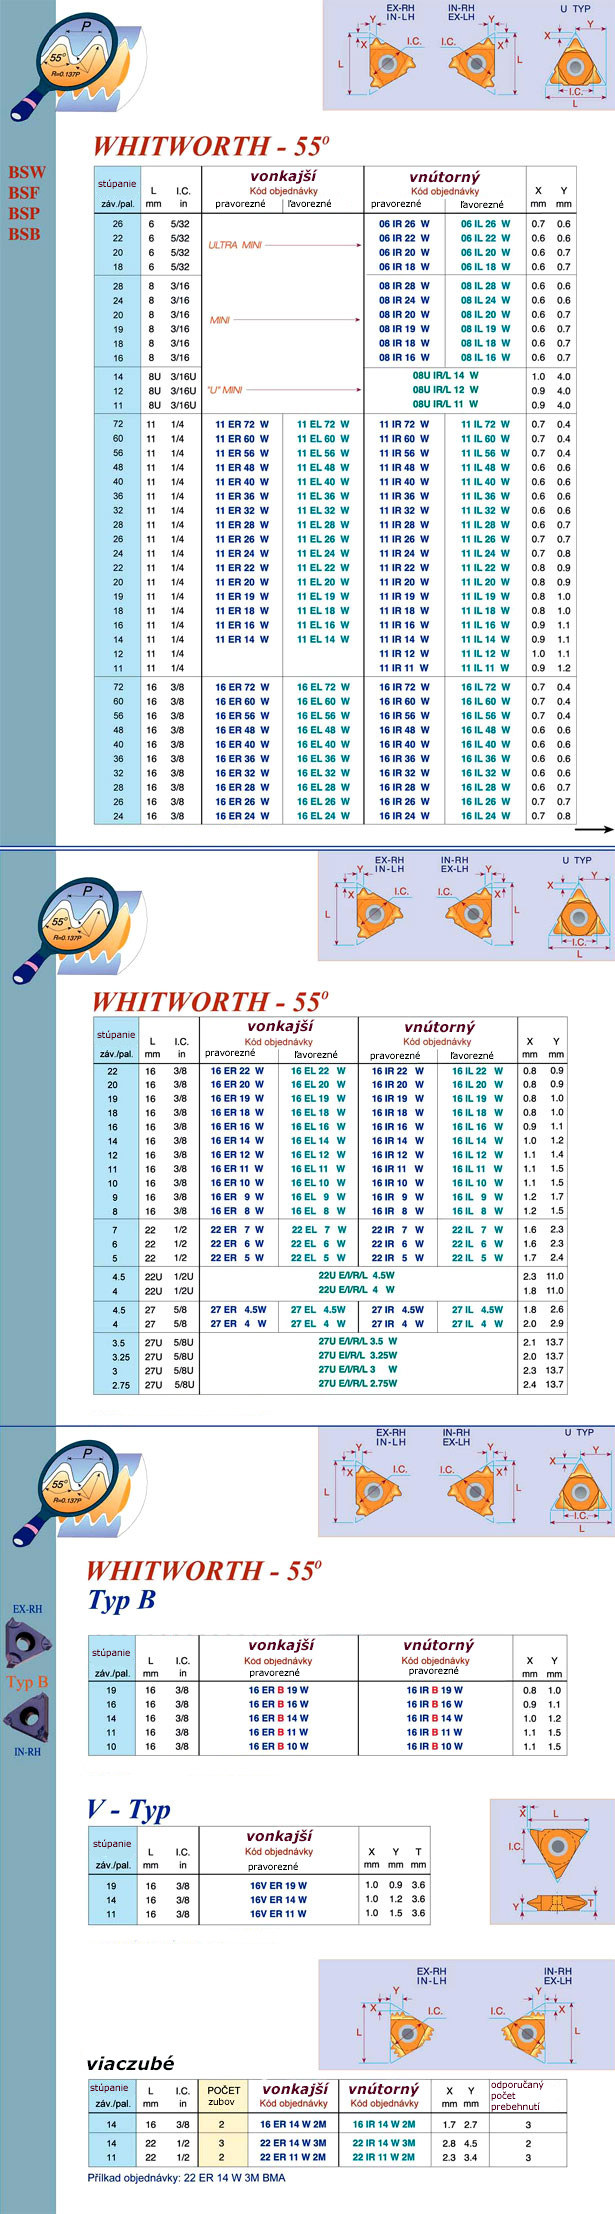Click the V - Typ section heading
The height and width of the screenshot is (2214, 615).
click(x=128, y=1810)
